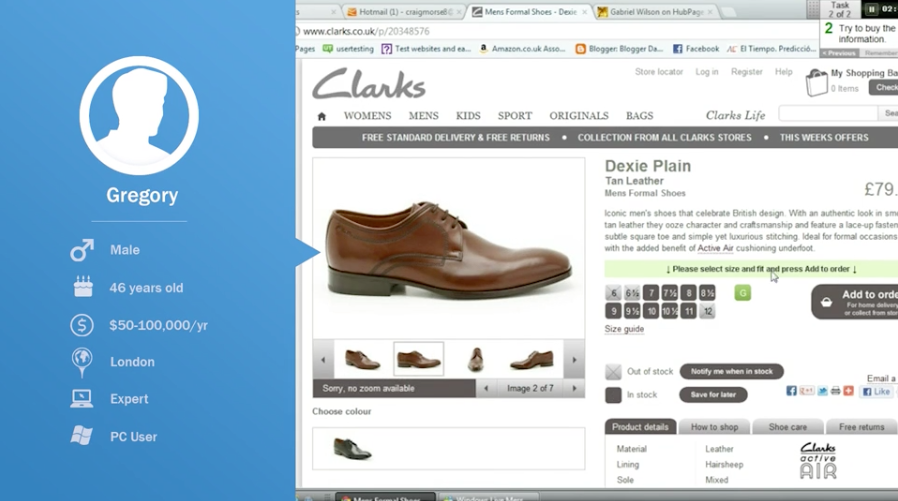898x501 pixels.
Task: Select shoe size 9
Action: pos(613,311)
